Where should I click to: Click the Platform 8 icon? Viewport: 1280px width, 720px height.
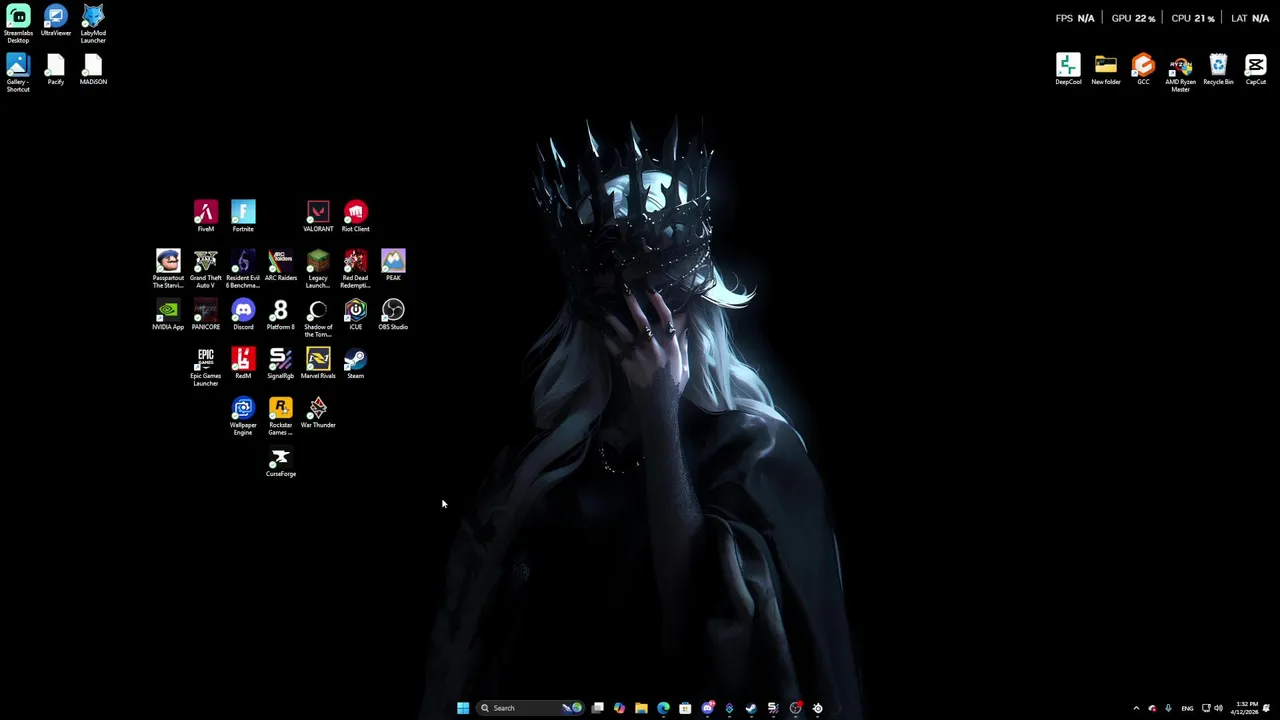(x=281, y=315)
